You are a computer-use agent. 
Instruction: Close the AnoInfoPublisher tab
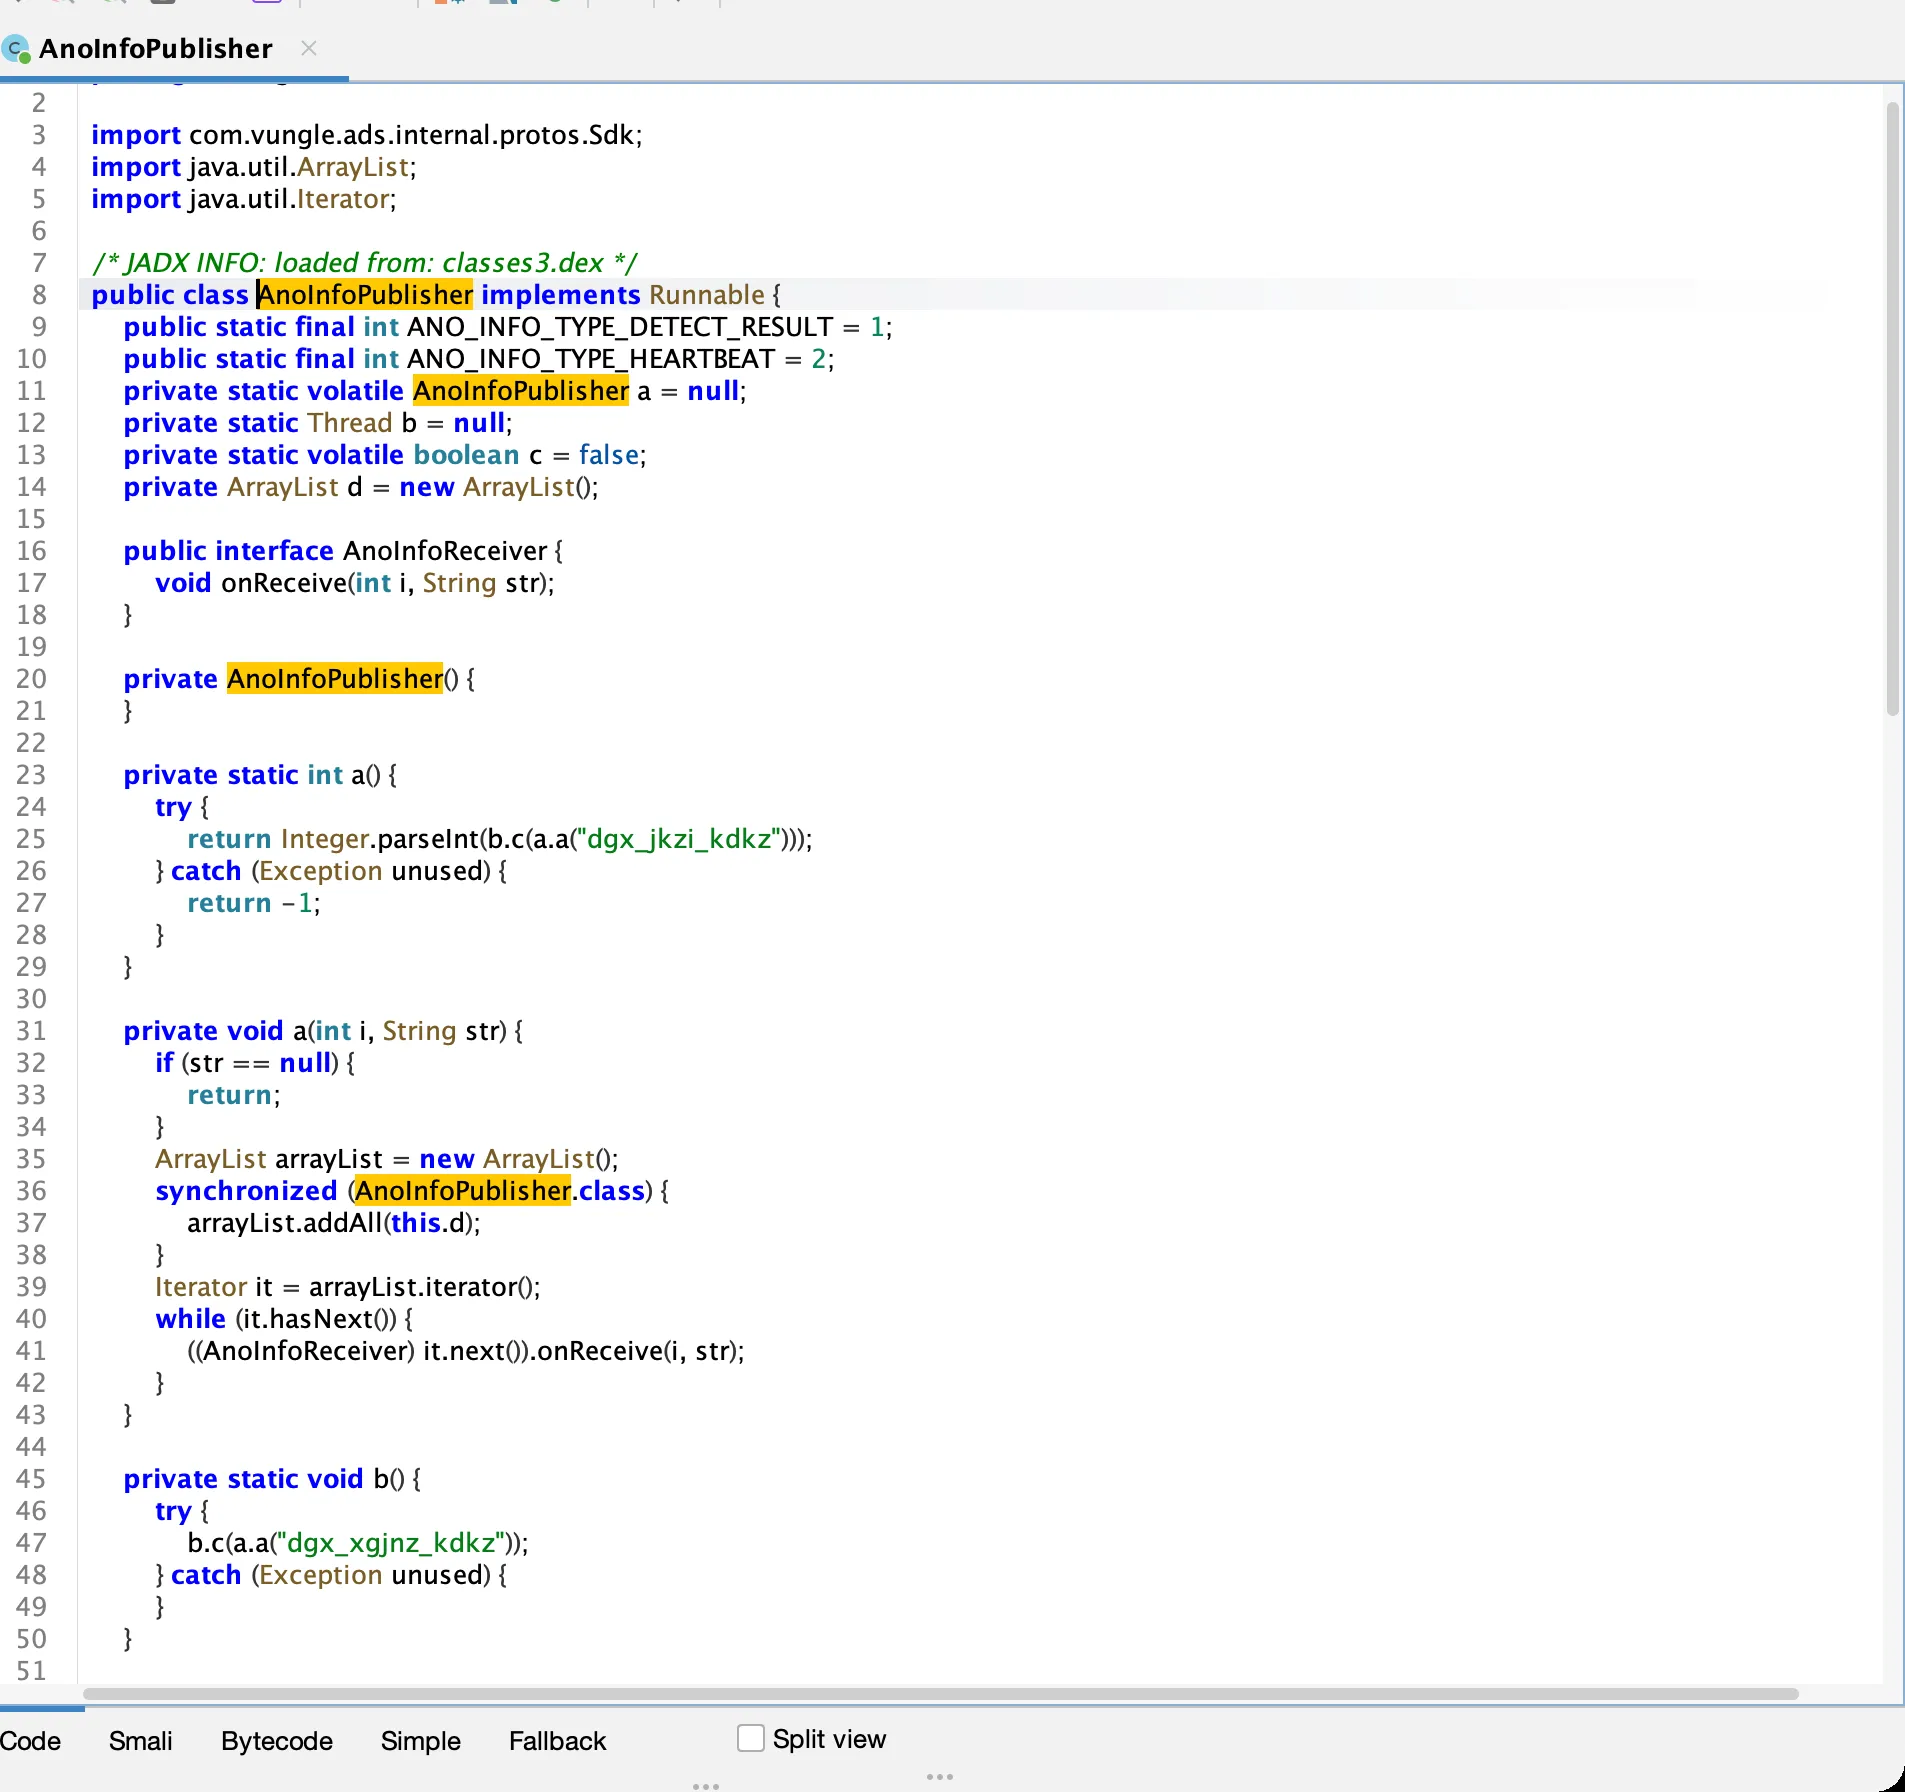(x=309, y=48)
